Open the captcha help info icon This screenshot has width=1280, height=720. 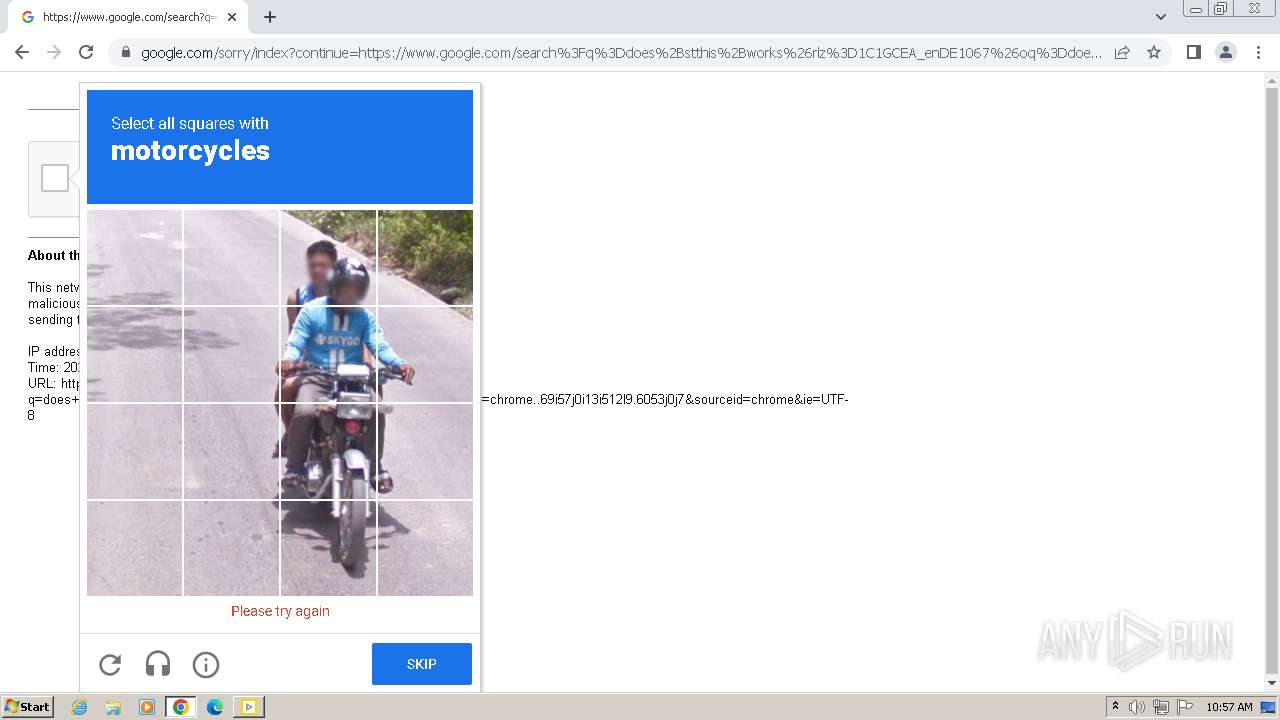coord(206,664)
